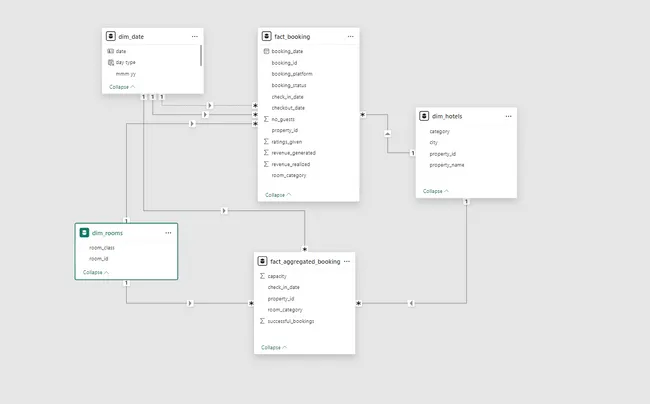Screen dimensions: 650x404
Task: Collapse the dim_rooms table card
Action: tap(96, 272)
